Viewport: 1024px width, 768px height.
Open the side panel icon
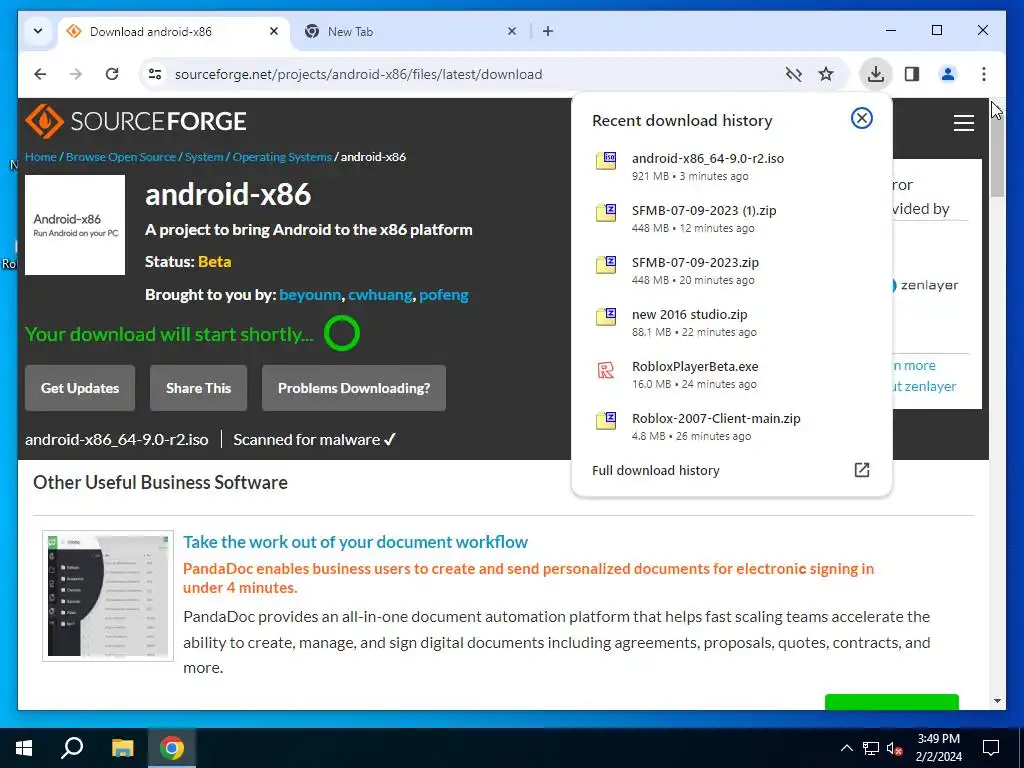(912, 74)
